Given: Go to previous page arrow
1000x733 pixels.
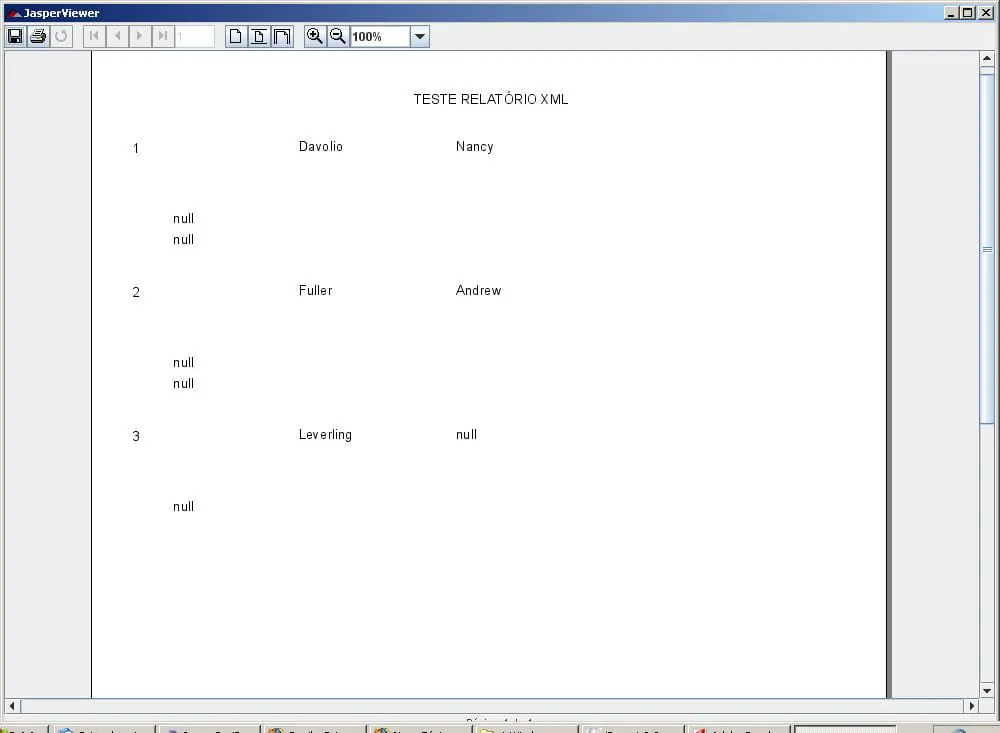Looking at the screenshot, I should [117, 36].
